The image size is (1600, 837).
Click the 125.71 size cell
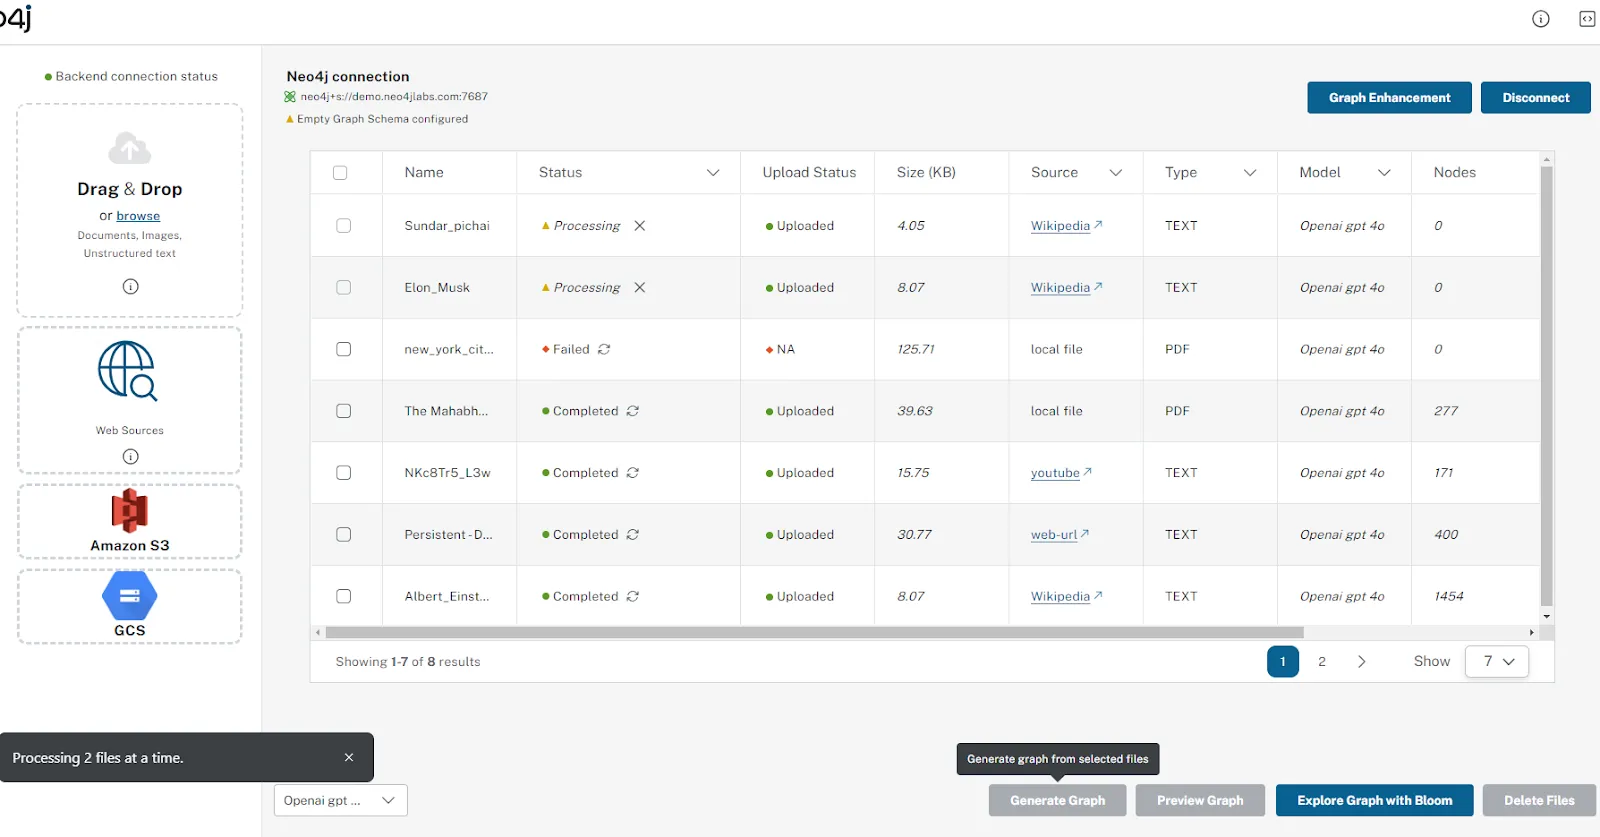pos(915,349)
